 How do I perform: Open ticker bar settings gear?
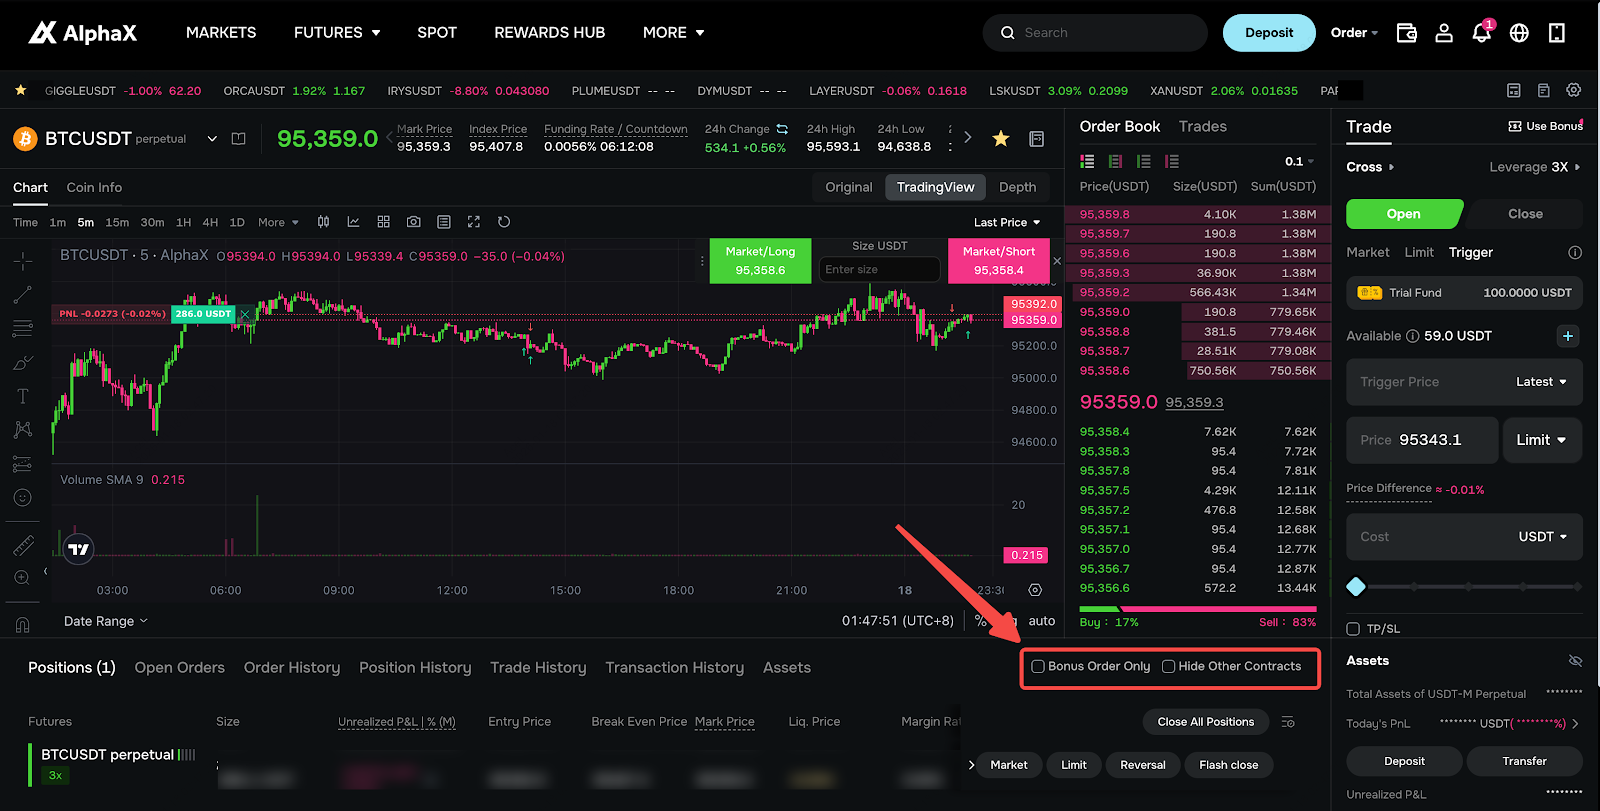pyautogui.click(x=1574, y=90)
